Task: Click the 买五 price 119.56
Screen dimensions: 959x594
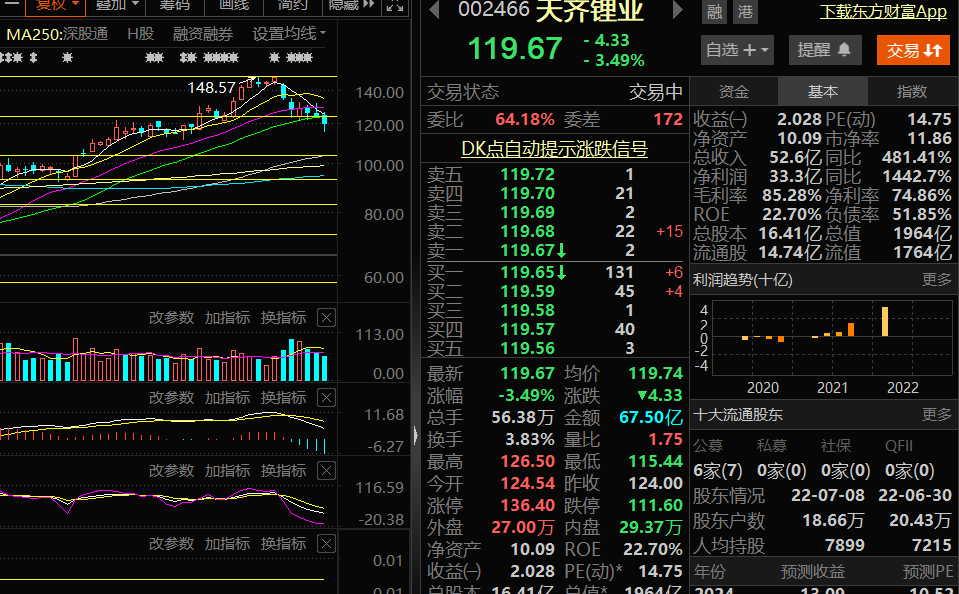Action: click(x=527, y=348)
